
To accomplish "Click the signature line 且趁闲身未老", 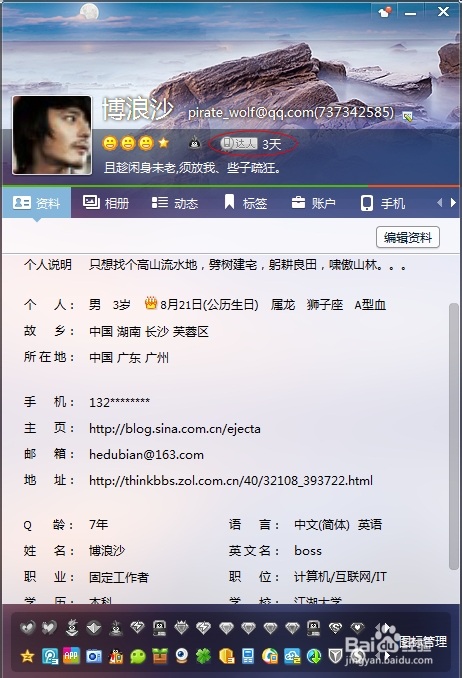I will (x=192, y=167).
